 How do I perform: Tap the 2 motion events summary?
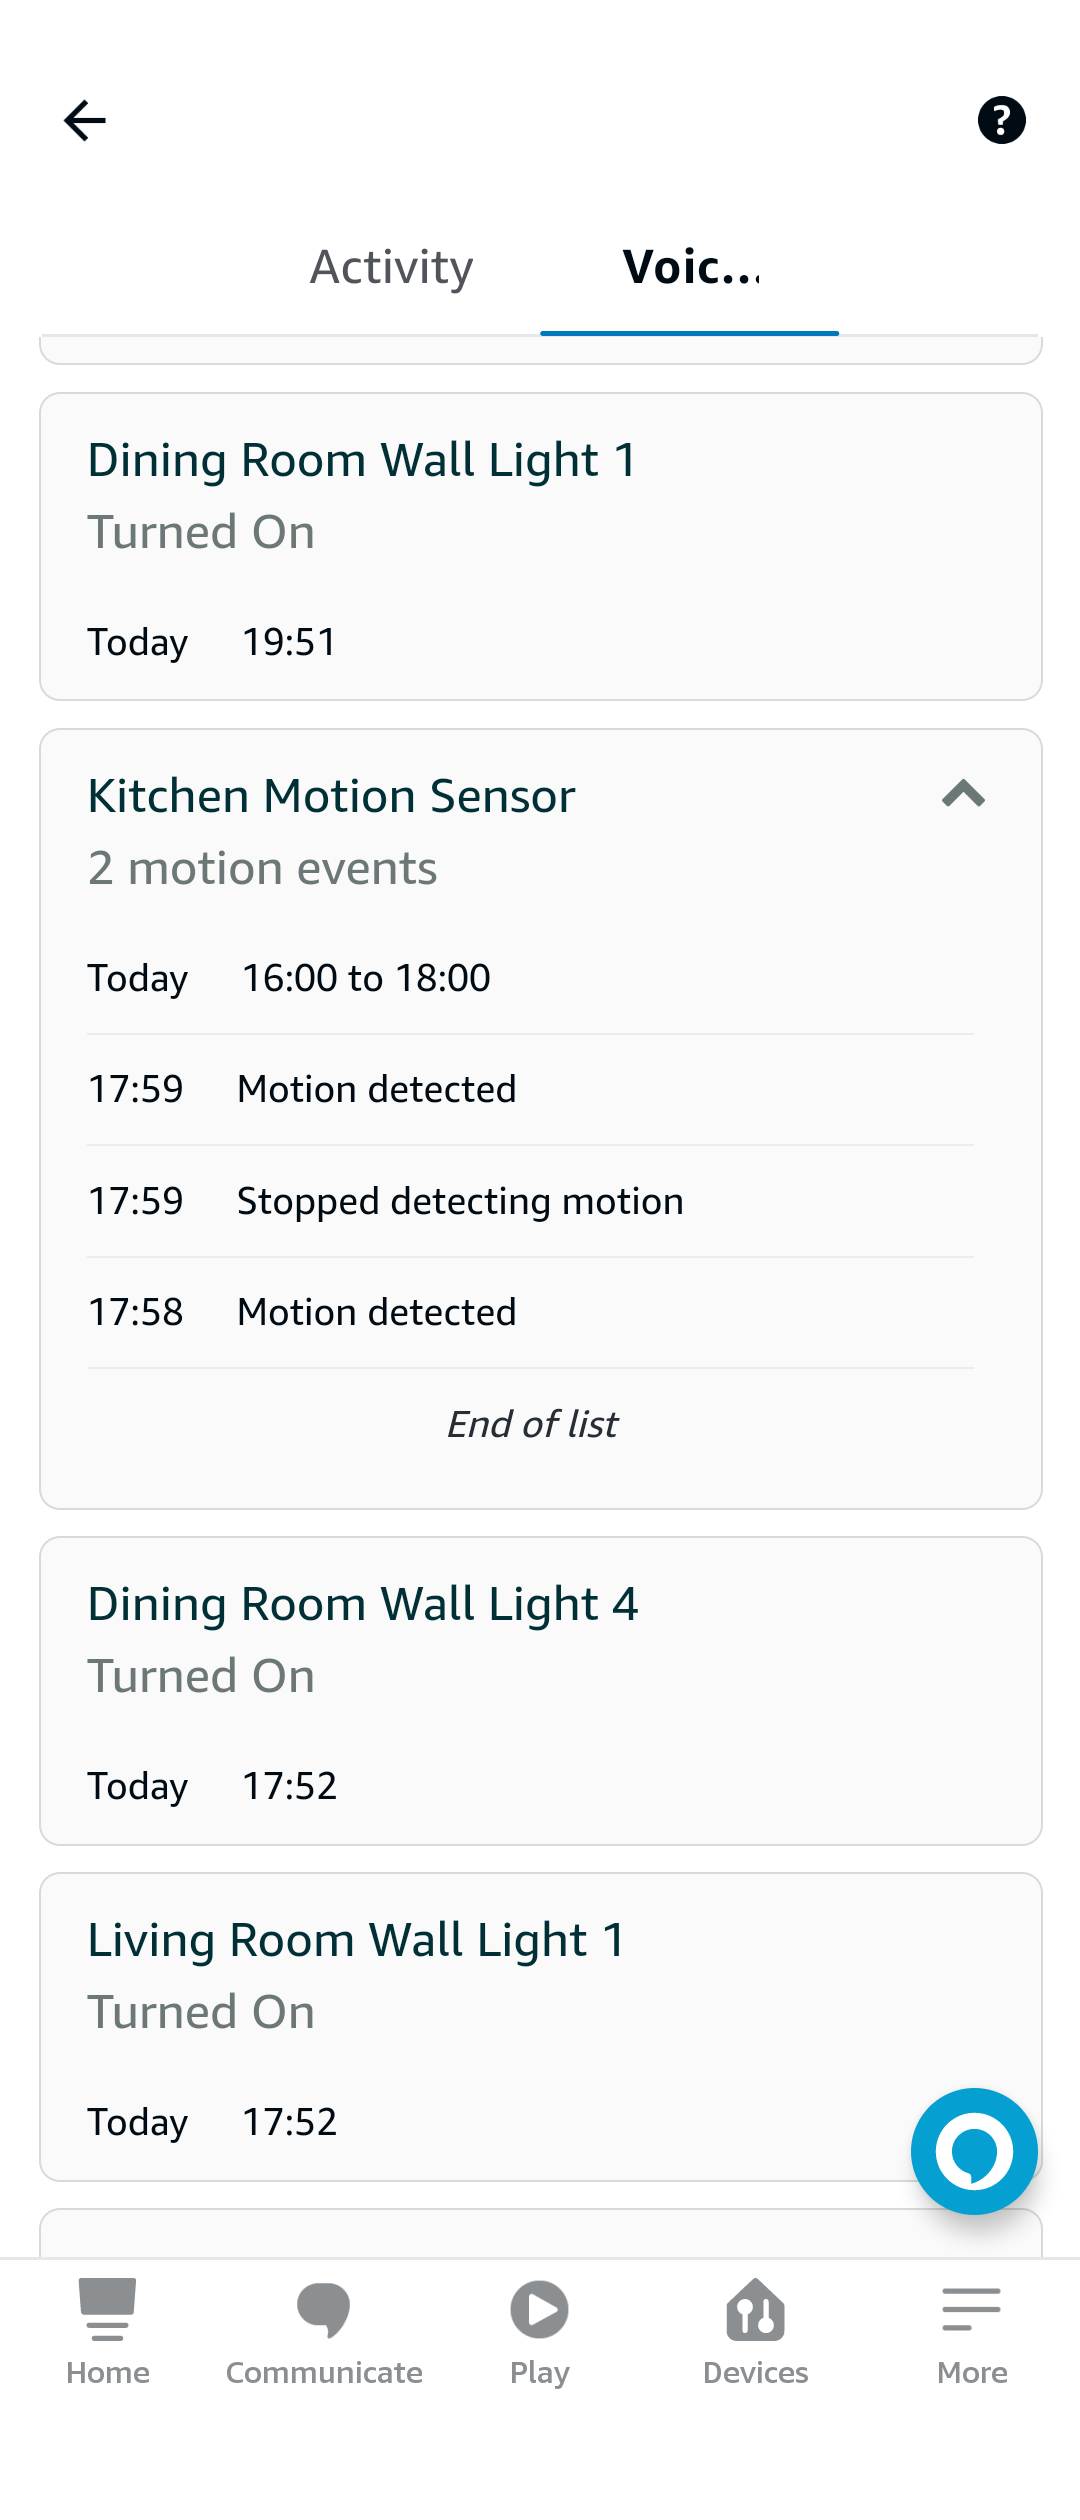pos(262,868)
